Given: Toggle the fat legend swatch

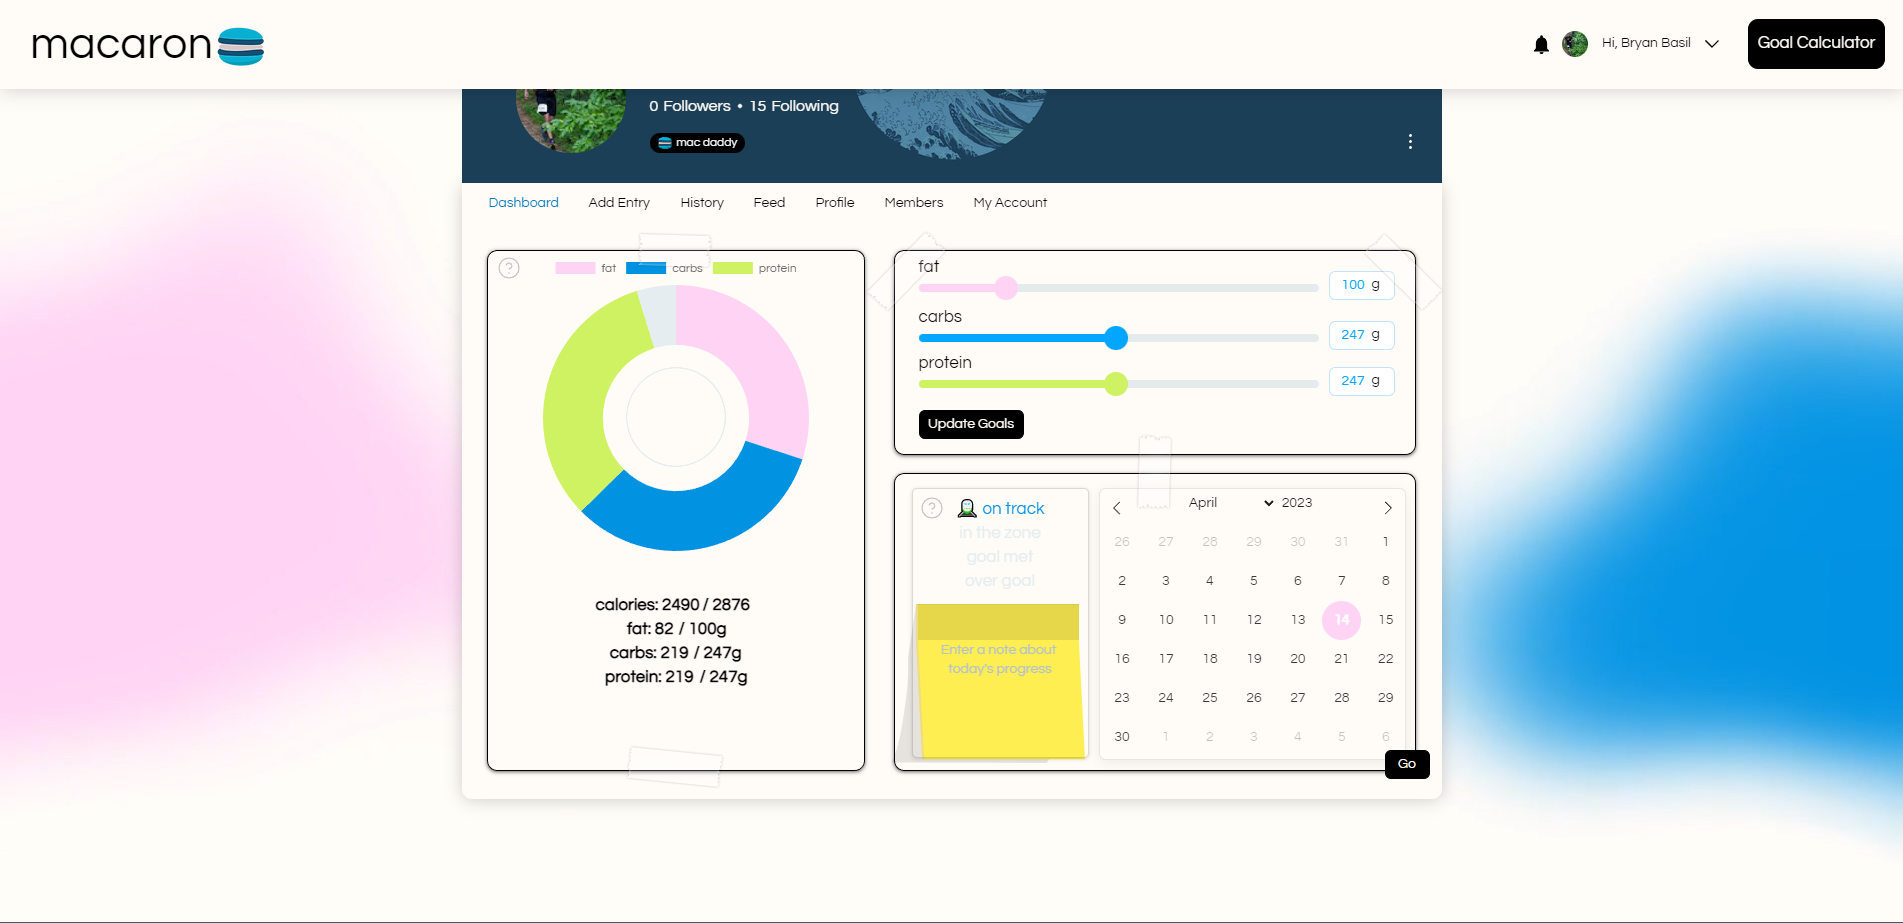Looking at the screenshot, I should pos(575,268).
